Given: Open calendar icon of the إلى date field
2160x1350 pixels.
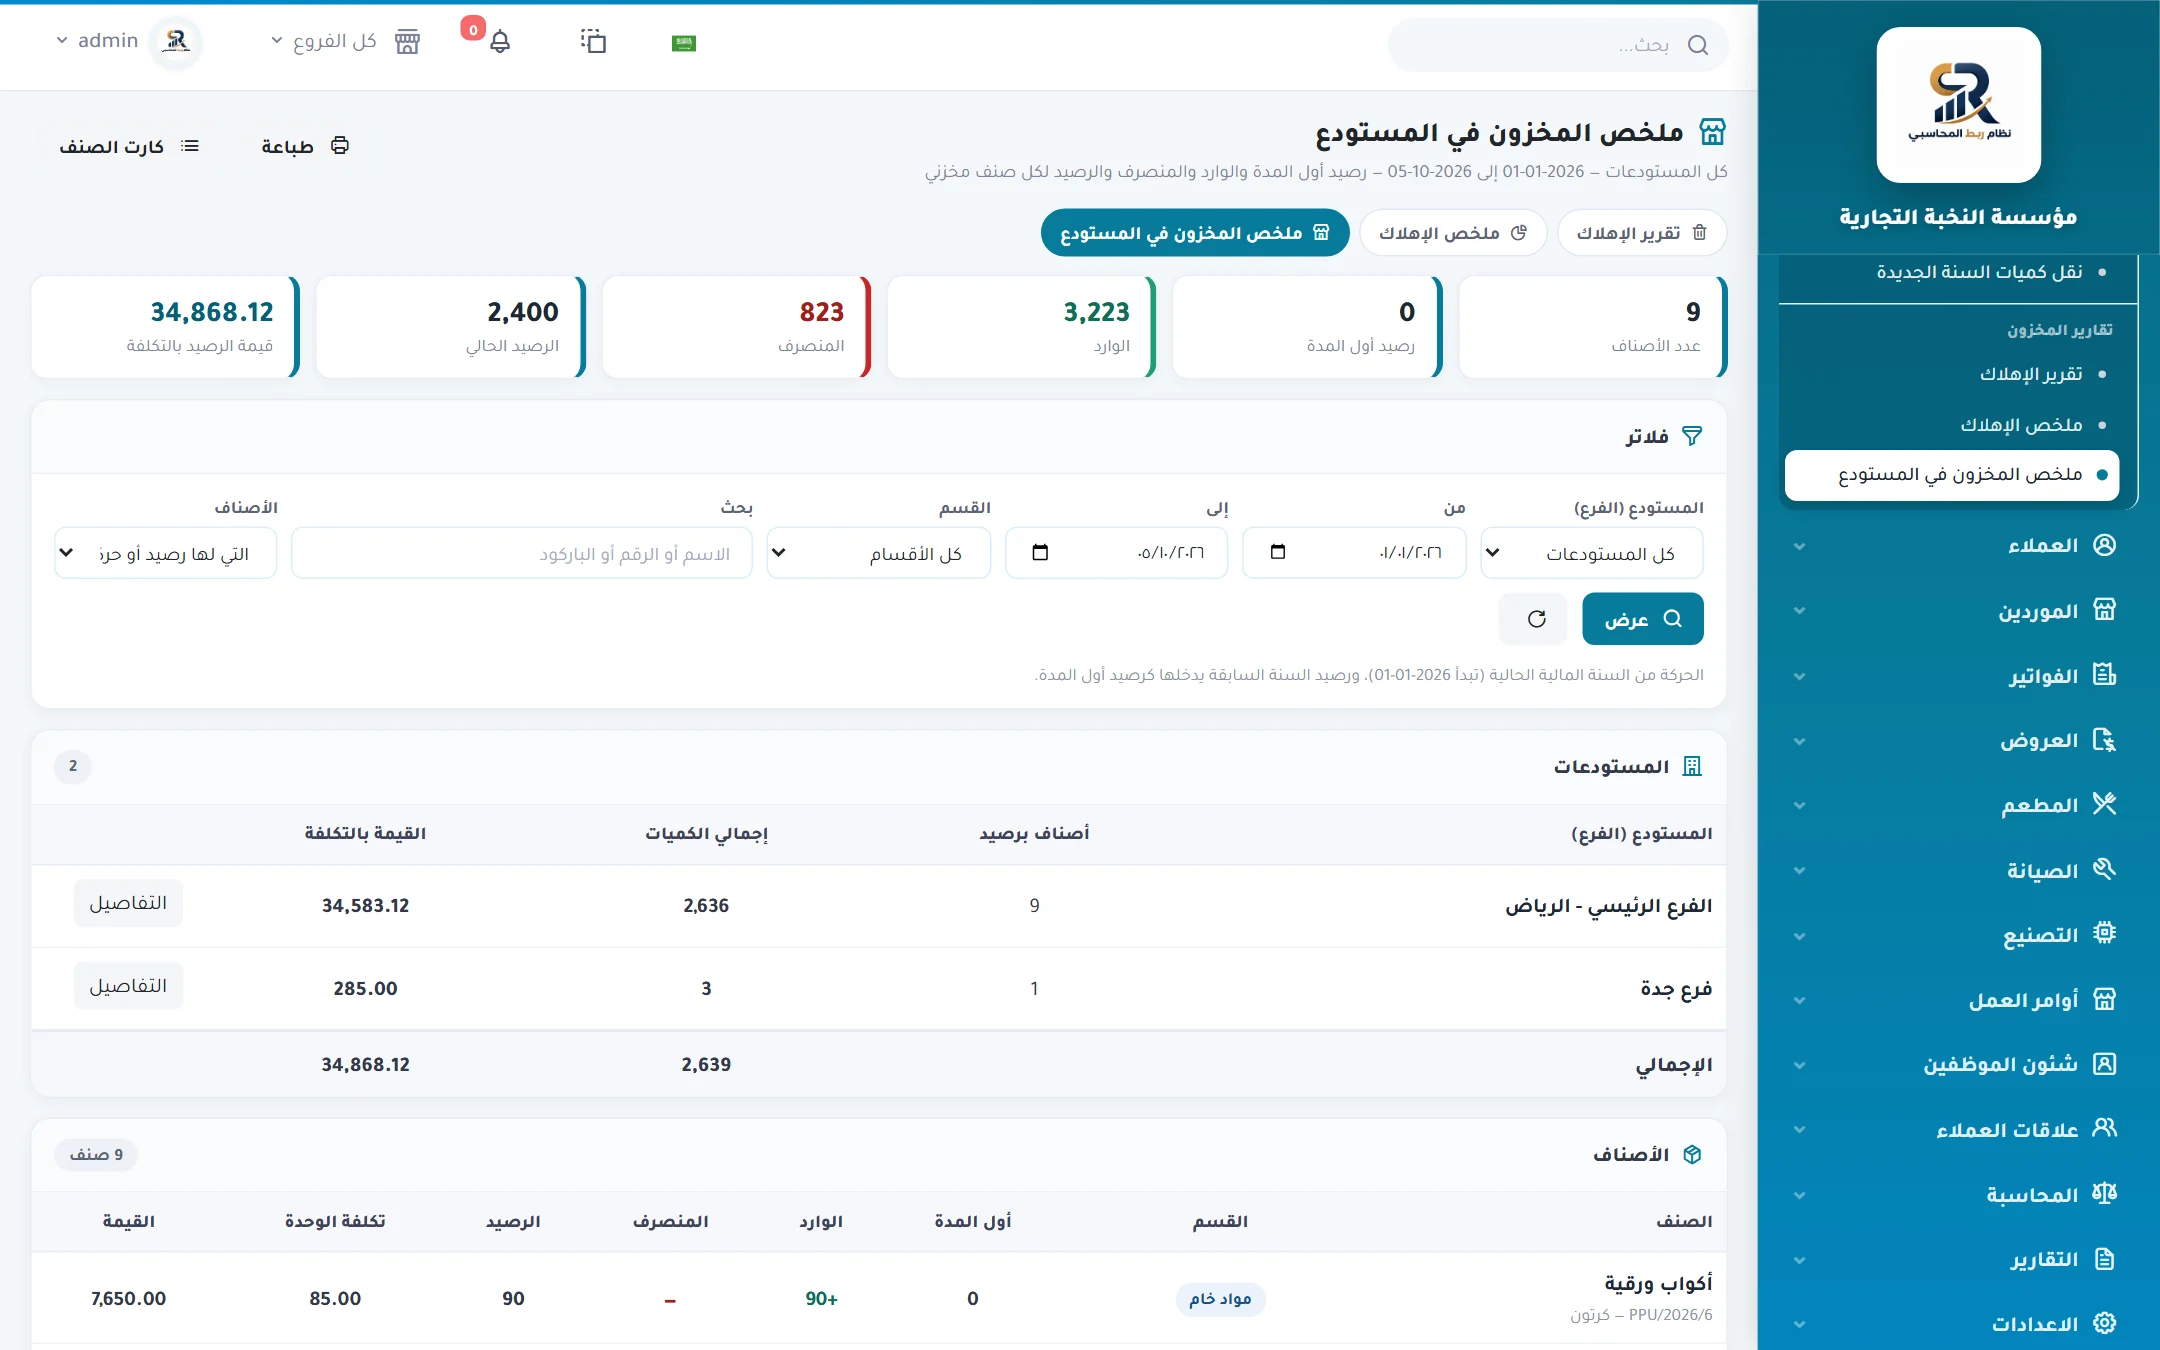Looking at the screenshot, I should pos(1039,552).
